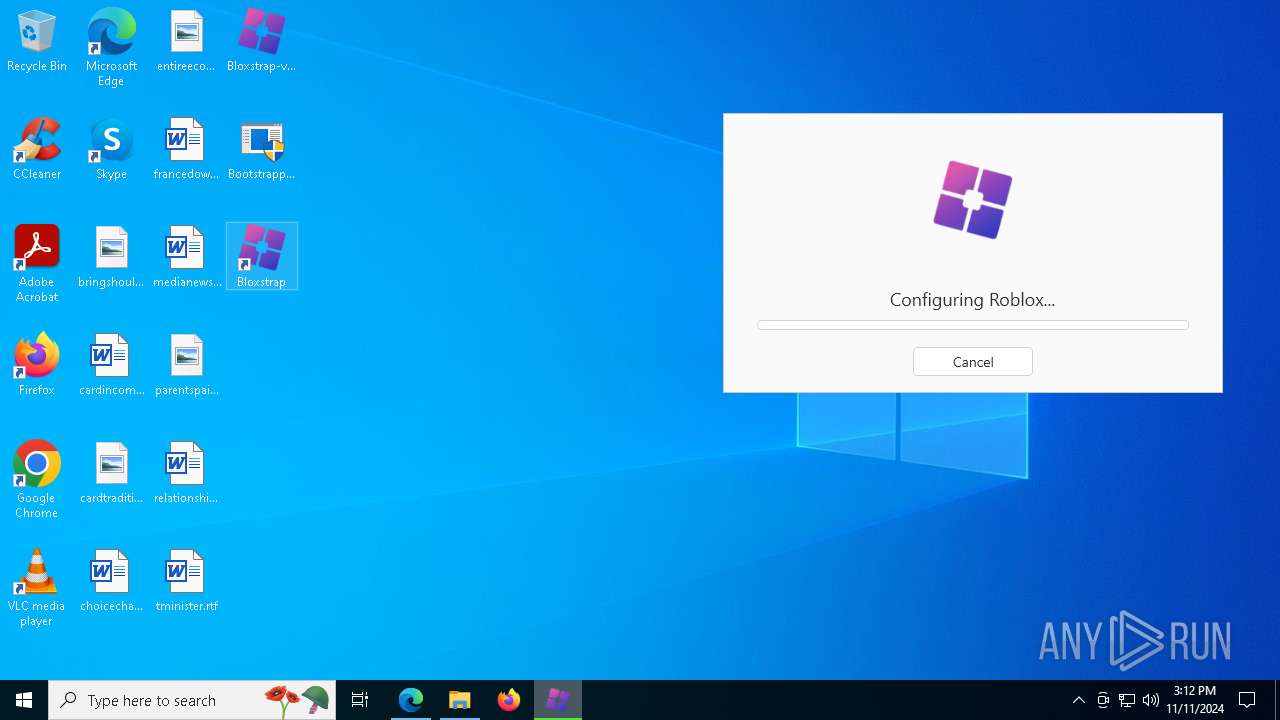The image size is (1280, 720).
Task: Cancel the Roblox configuration dialog
Action: [x=972, y=362]
